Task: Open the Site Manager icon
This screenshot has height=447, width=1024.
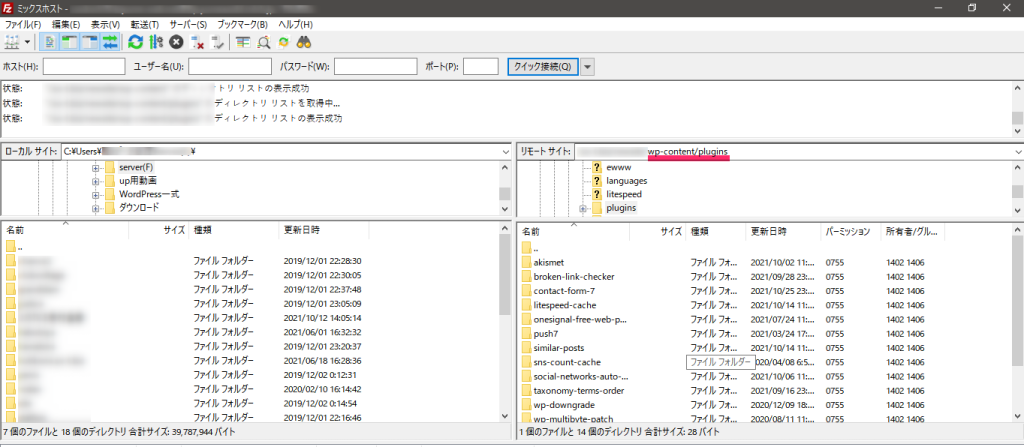Action: [12, 42]
